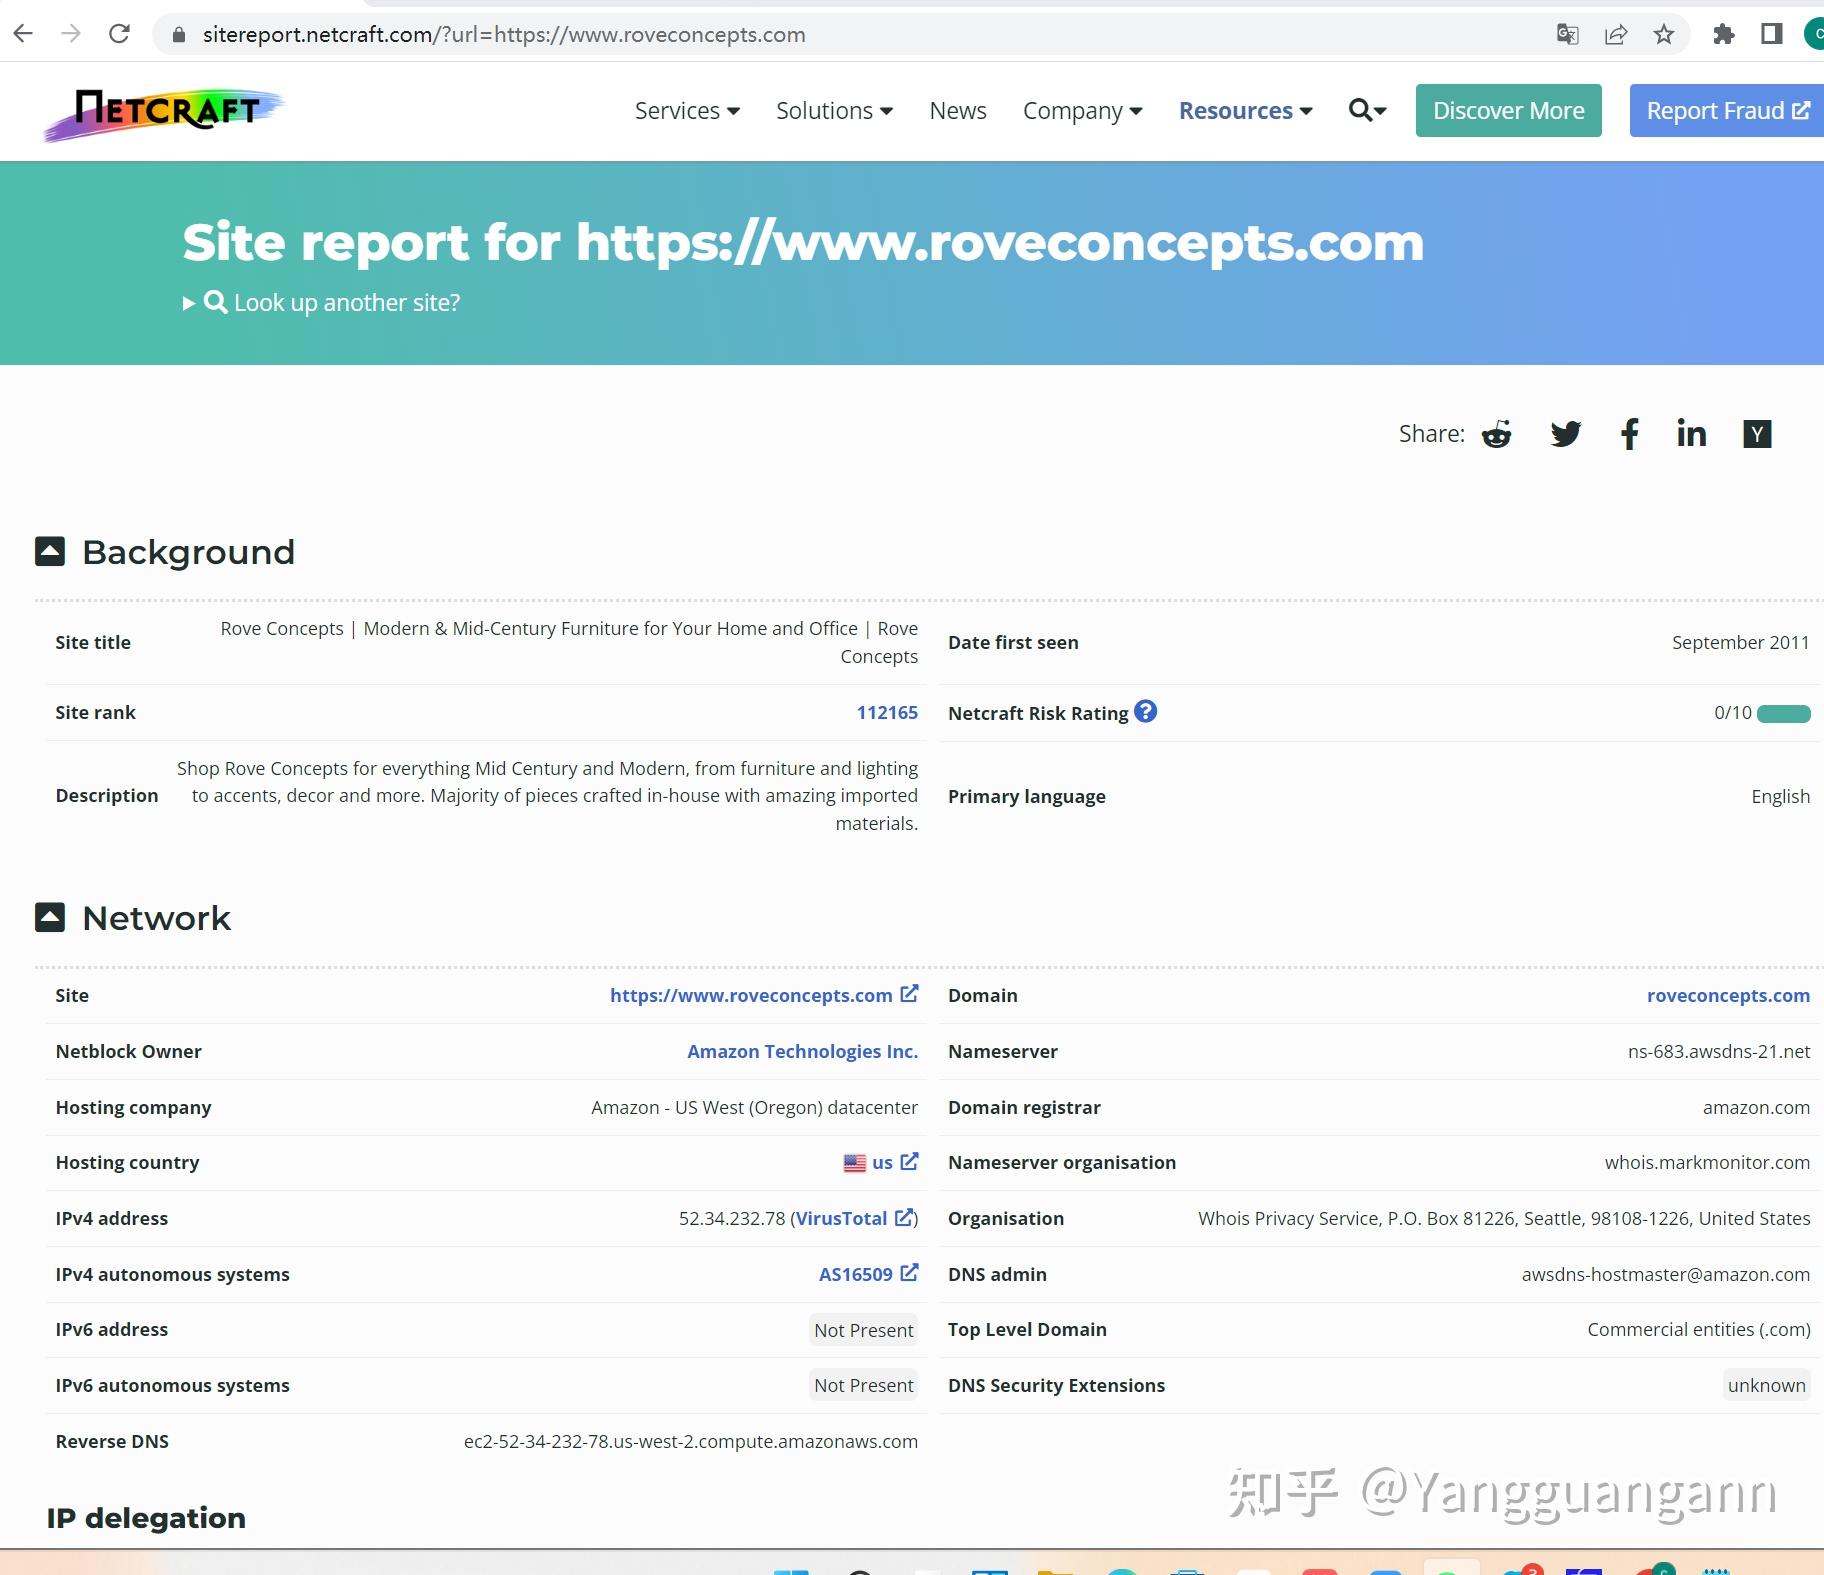Click the browser forward arrow

click(x=71, y=34)
